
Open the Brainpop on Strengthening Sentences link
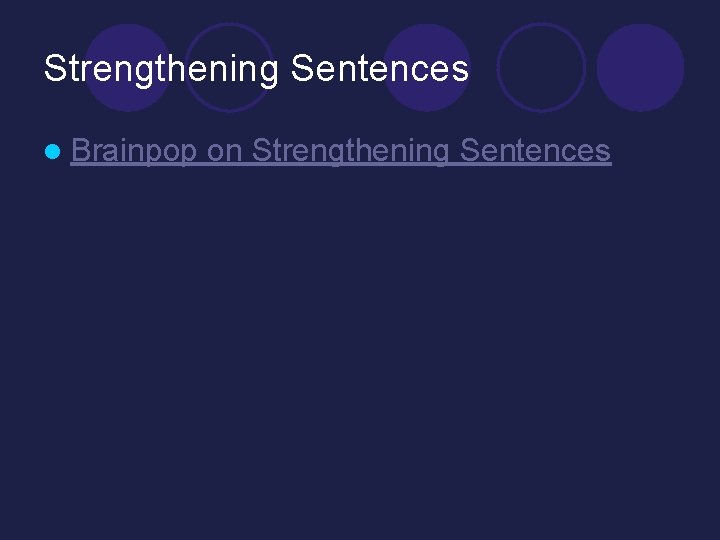pos(341,151)
